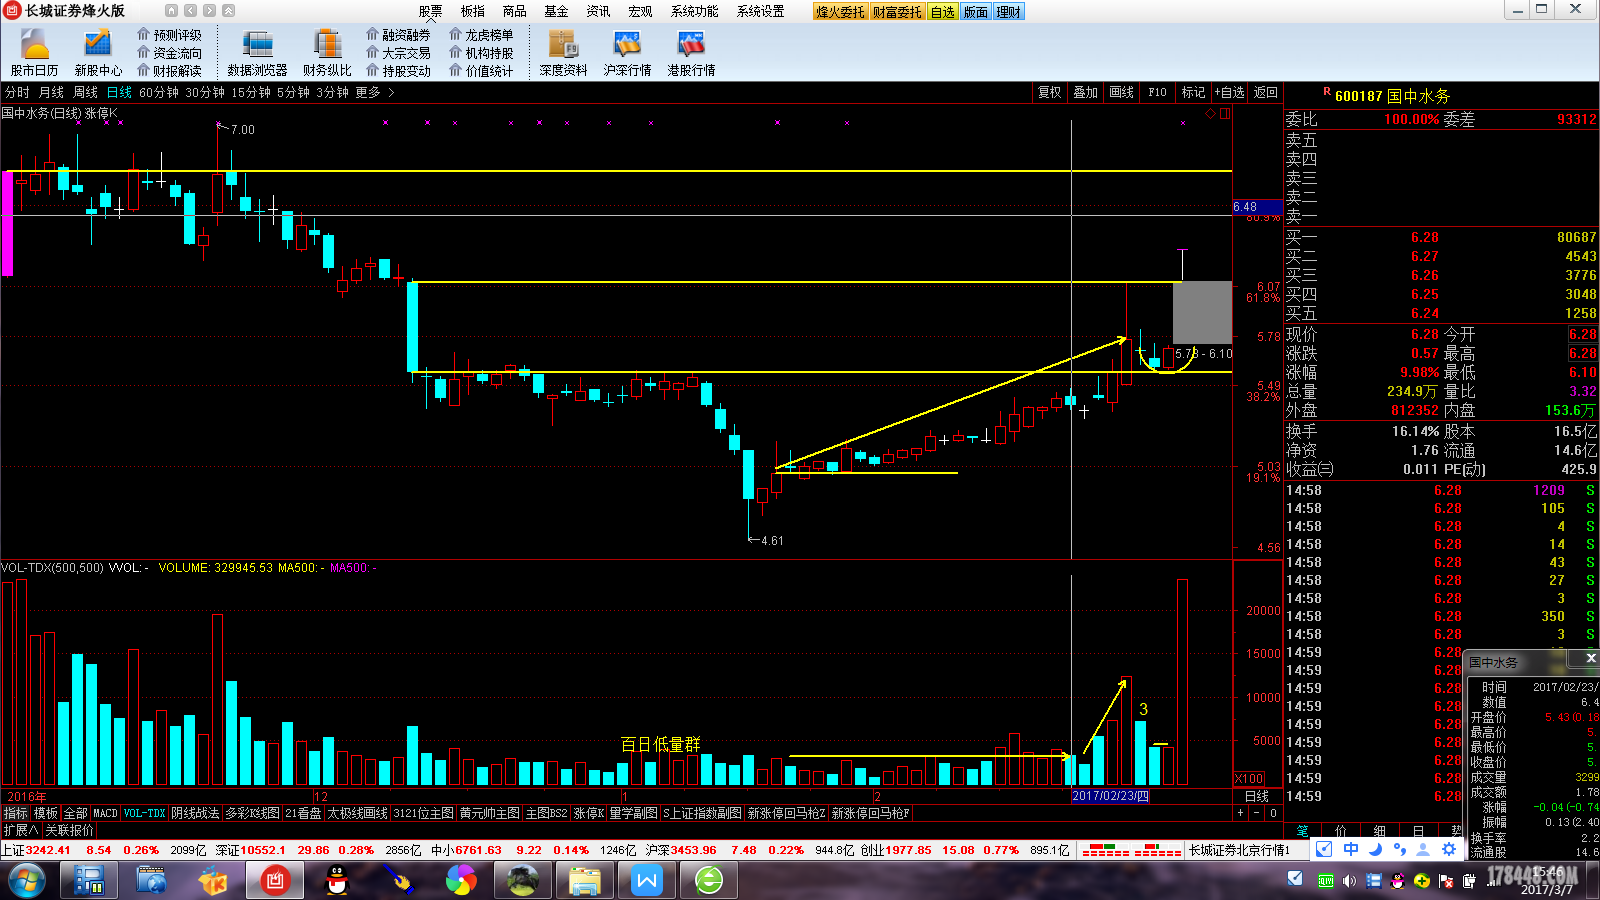Open the 深度资料 F9 briefcase icon
1600x900 pixels.
[x=563, y=52]
